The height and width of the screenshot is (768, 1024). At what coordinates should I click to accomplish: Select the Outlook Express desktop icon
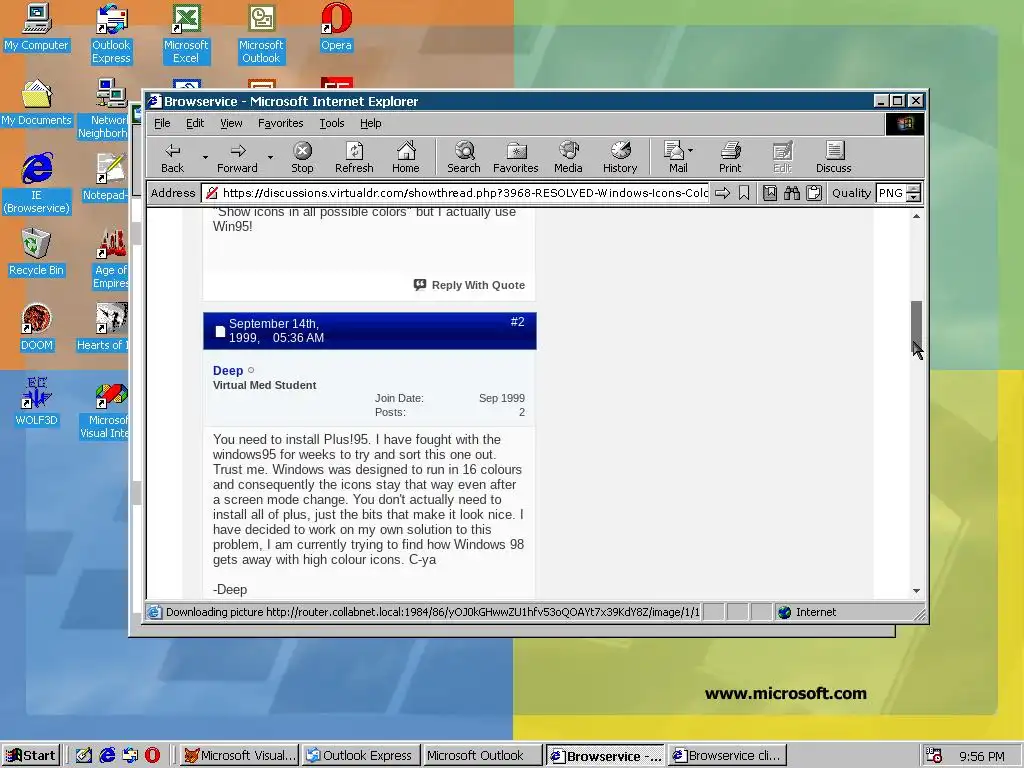[x=111, y=34]
